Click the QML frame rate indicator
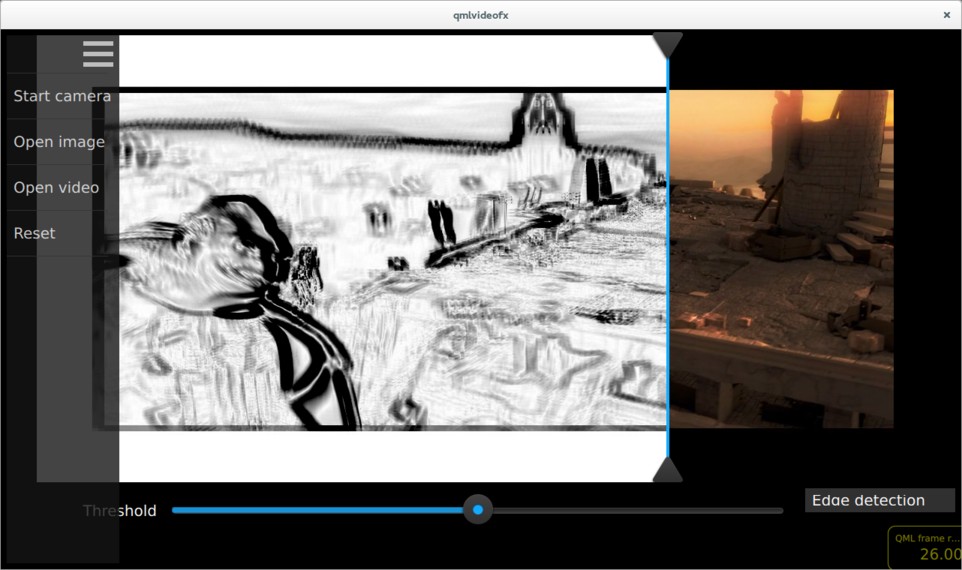The width and height of the screenshot is (962, 570). point(926,547)
